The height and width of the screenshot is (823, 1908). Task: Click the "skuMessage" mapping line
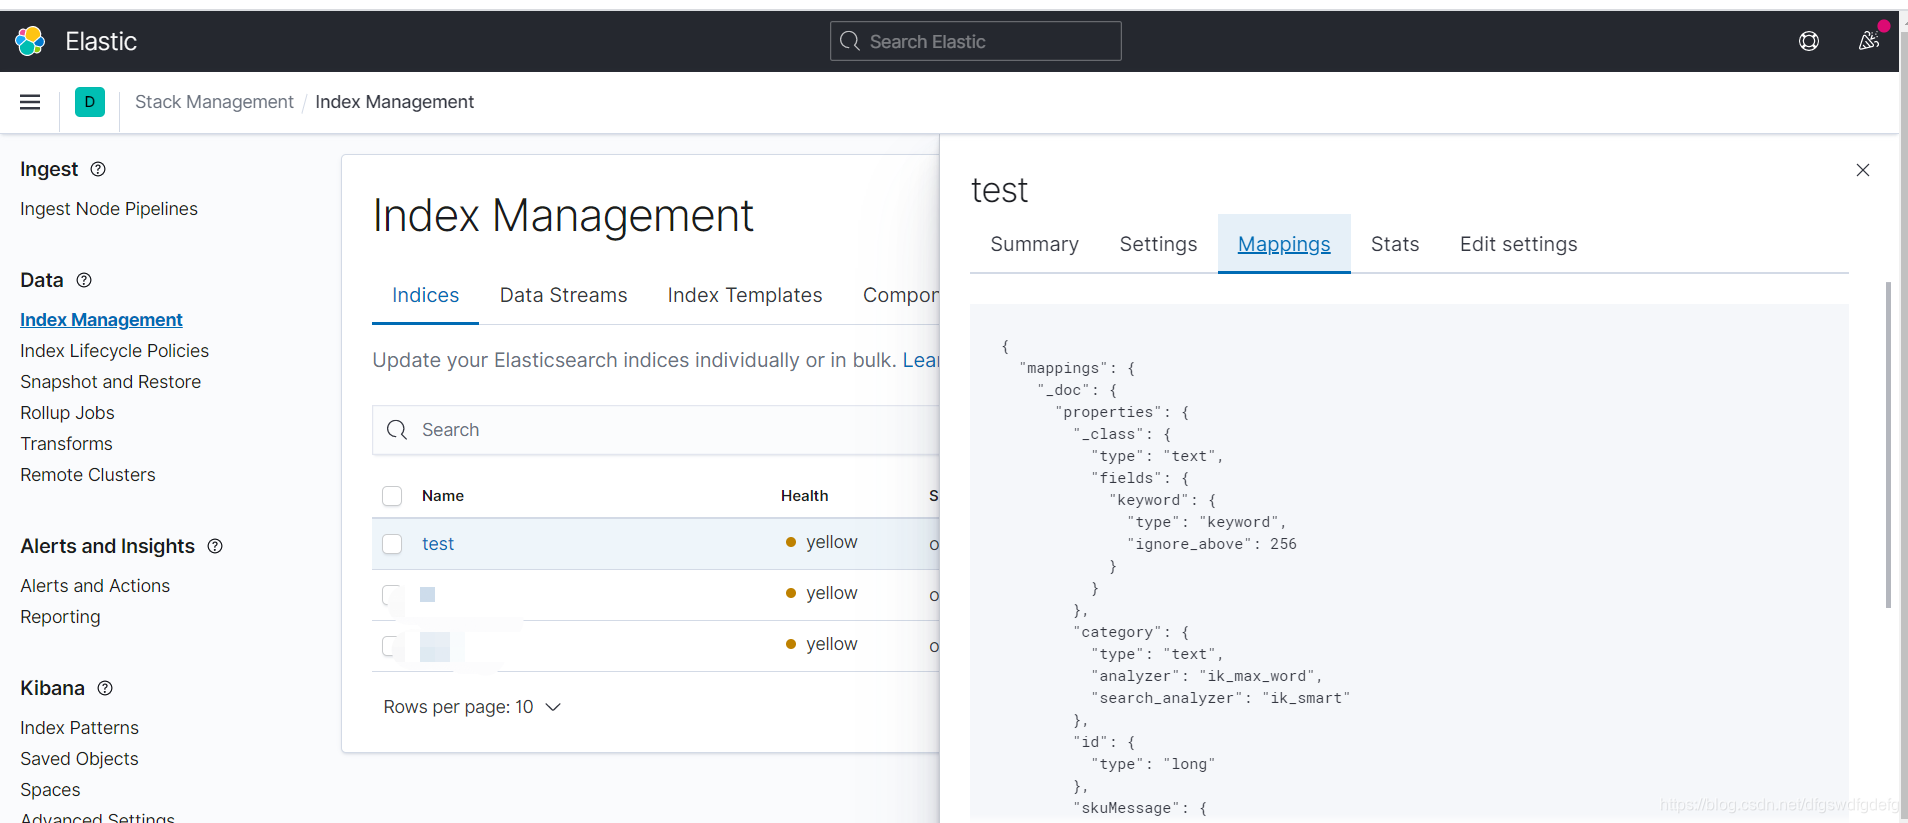(1140, 808)
